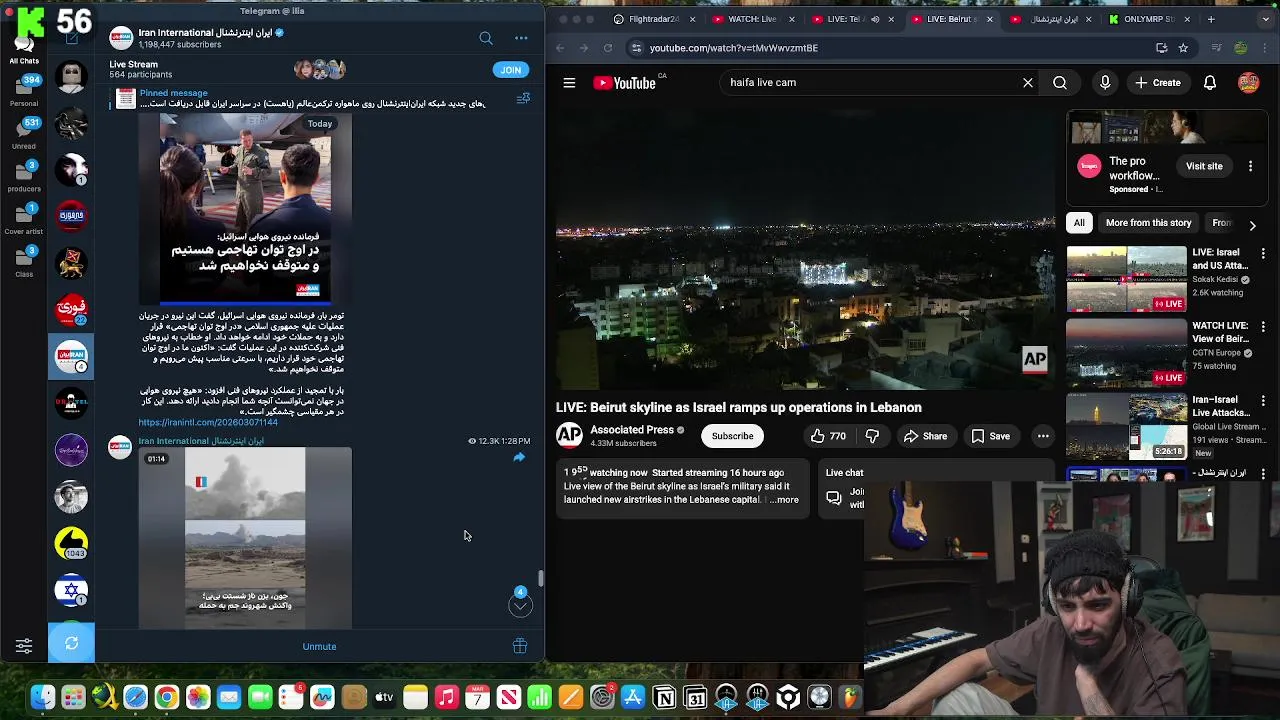Open video more actions ellipsis

[x=1043, y=436]
